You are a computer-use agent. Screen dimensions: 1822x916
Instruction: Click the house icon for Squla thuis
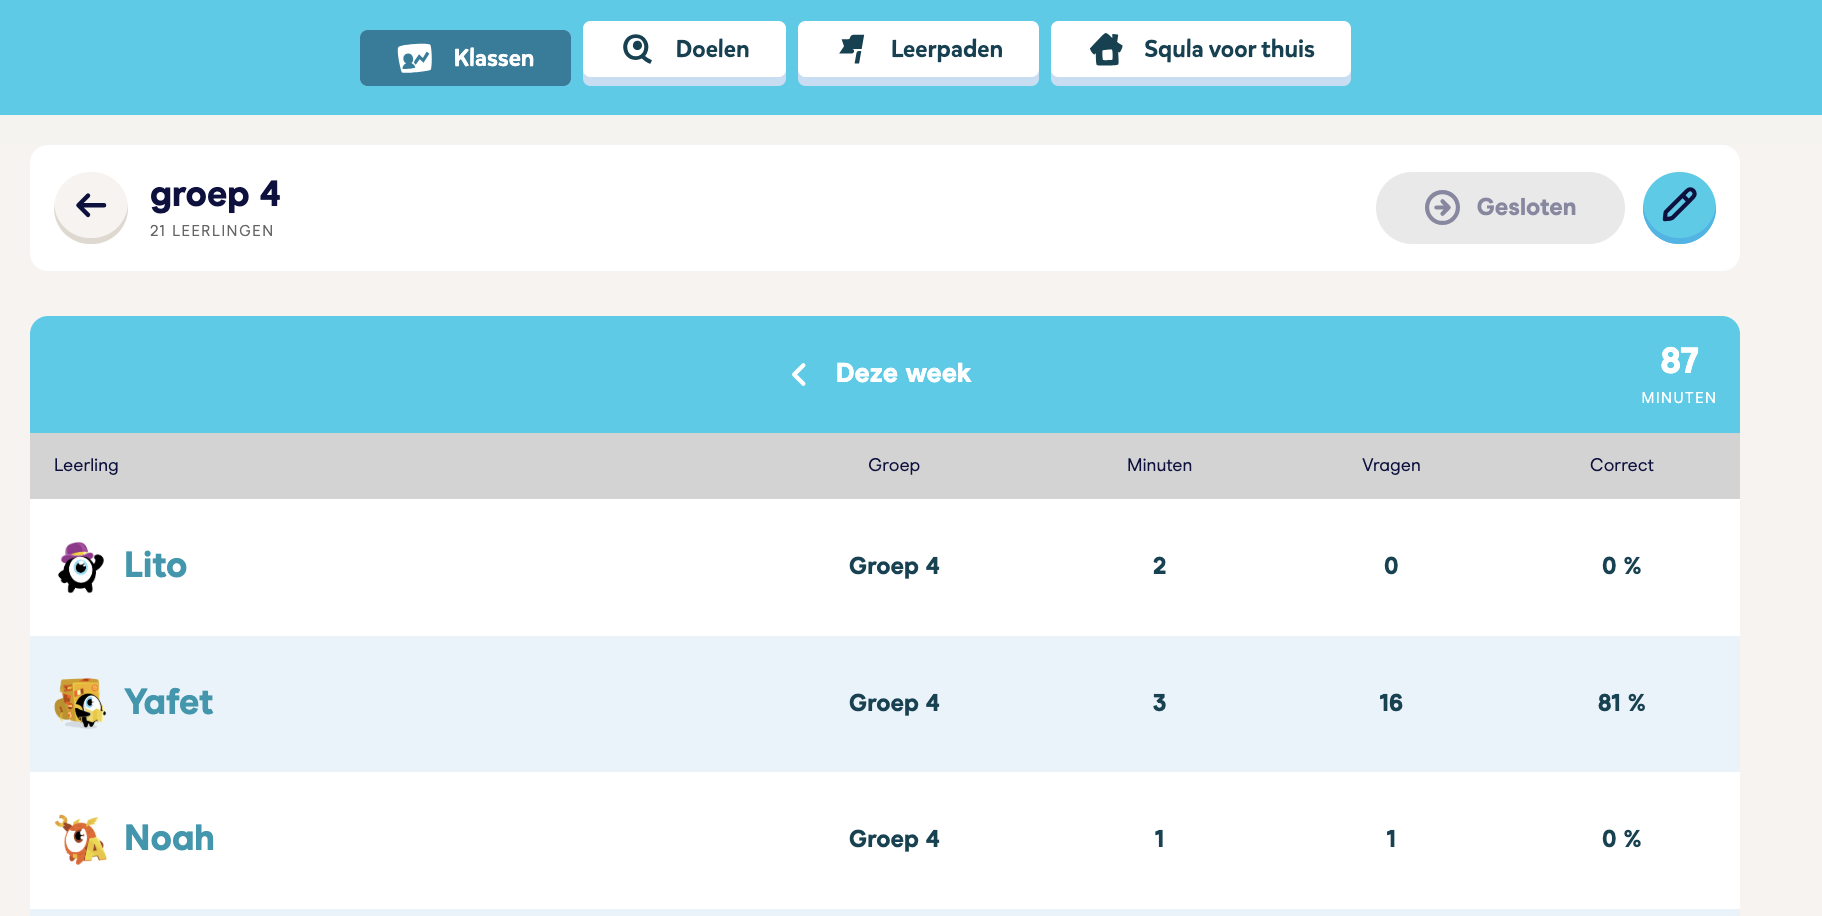tap(1106, 49)
